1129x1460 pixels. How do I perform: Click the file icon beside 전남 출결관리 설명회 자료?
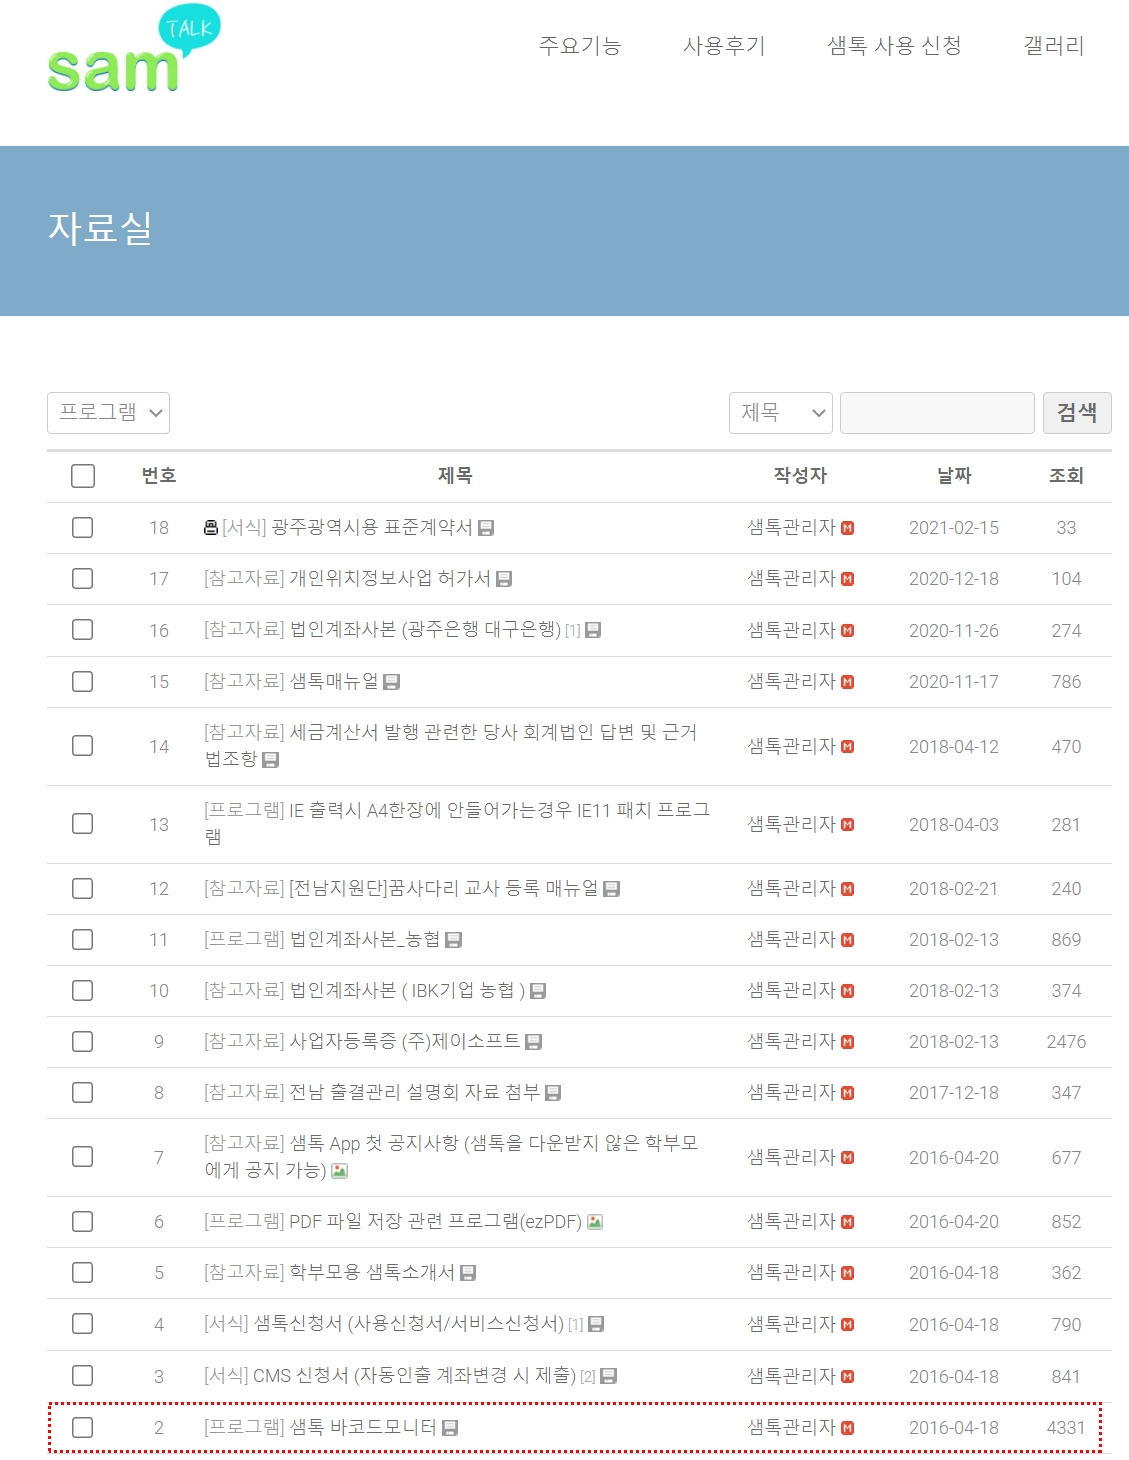pyautogui.click(x=553, y=1093)
